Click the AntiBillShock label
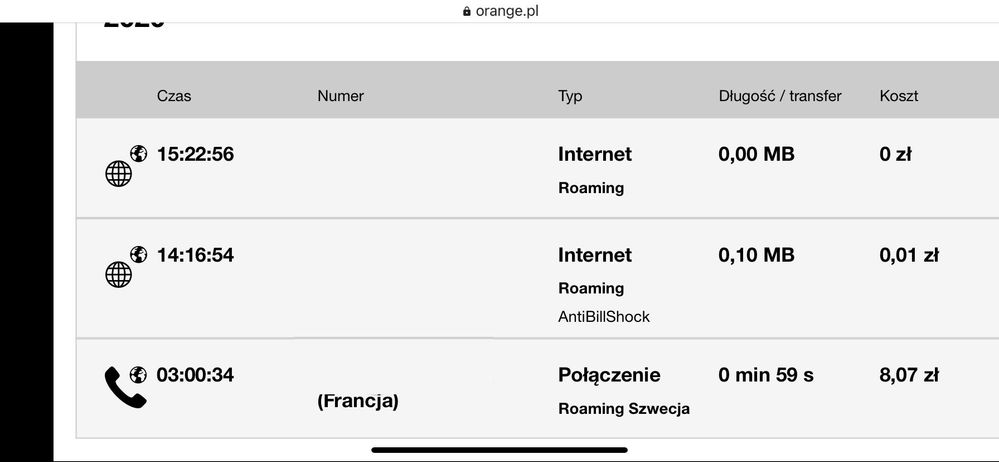This screenshot has height=462, width=999. (x=604, y=316)
